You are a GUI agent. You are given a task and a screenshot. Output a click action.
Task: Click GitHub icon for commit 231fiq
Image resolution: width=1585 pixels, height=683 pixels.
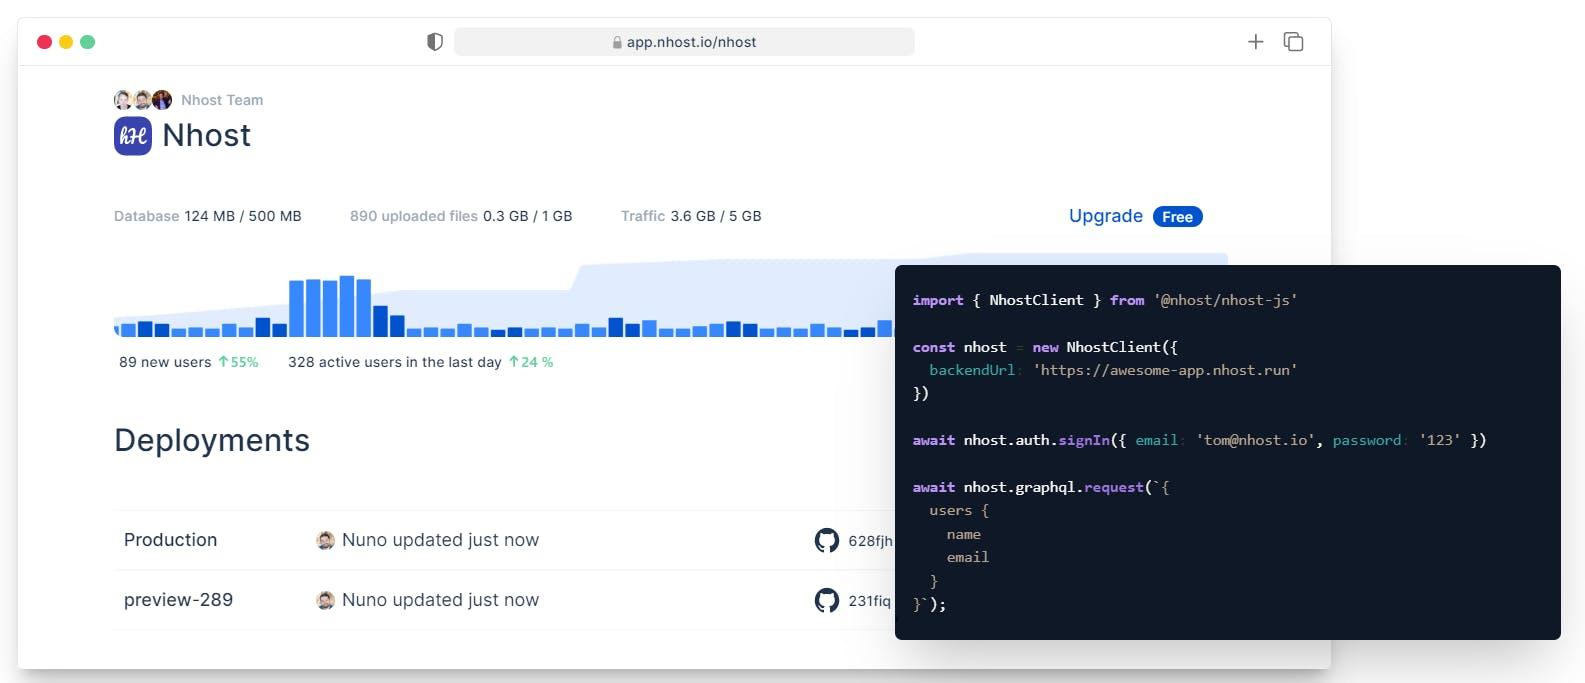click(x=827, y=600)
